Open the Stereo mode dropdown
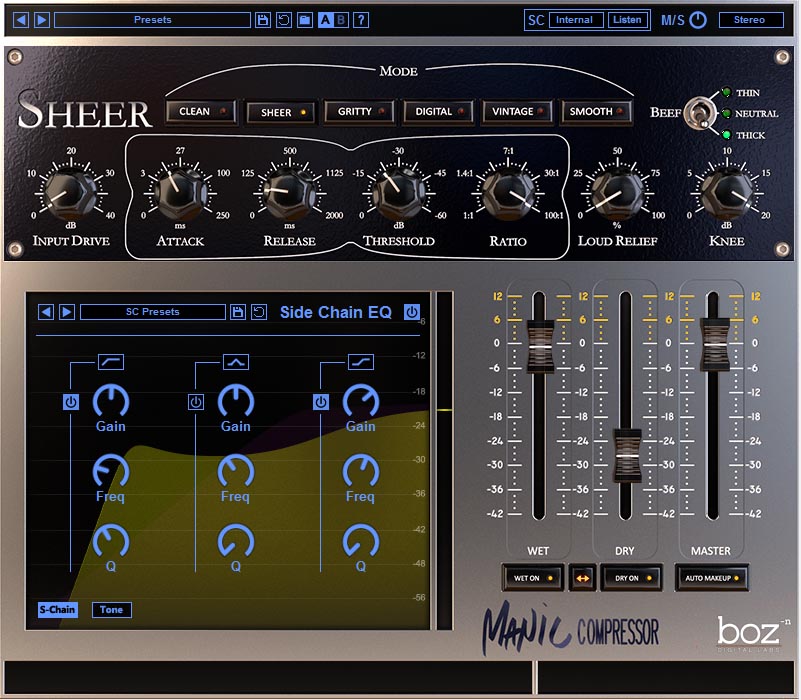Image resolution: width=801 pixels, height=700 pixels. coord(752,19)
